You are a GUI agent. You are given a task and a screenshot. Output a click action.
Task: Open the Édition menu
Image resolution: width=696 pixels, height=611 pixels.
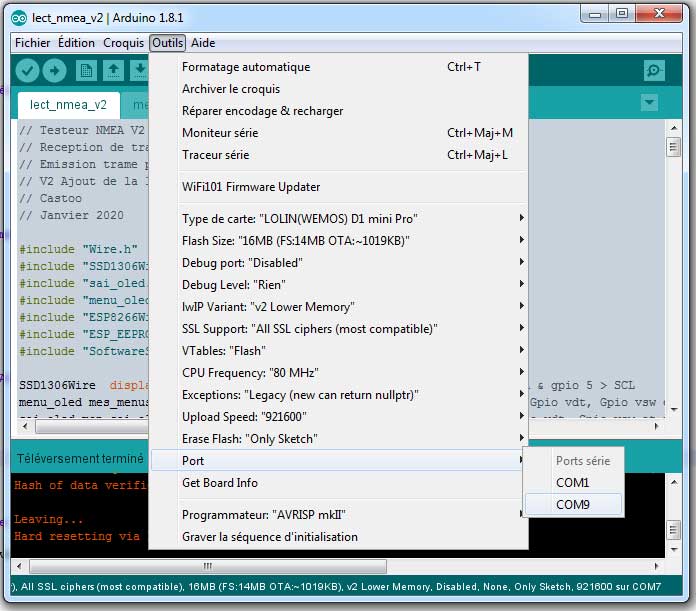point(76,43)
